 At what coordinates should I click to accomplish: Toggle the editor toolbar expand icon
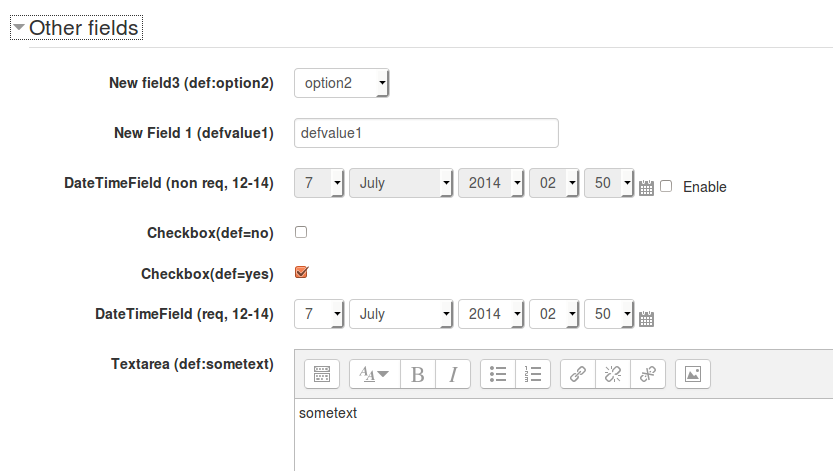pyautogui.click(x=322, y=374)
